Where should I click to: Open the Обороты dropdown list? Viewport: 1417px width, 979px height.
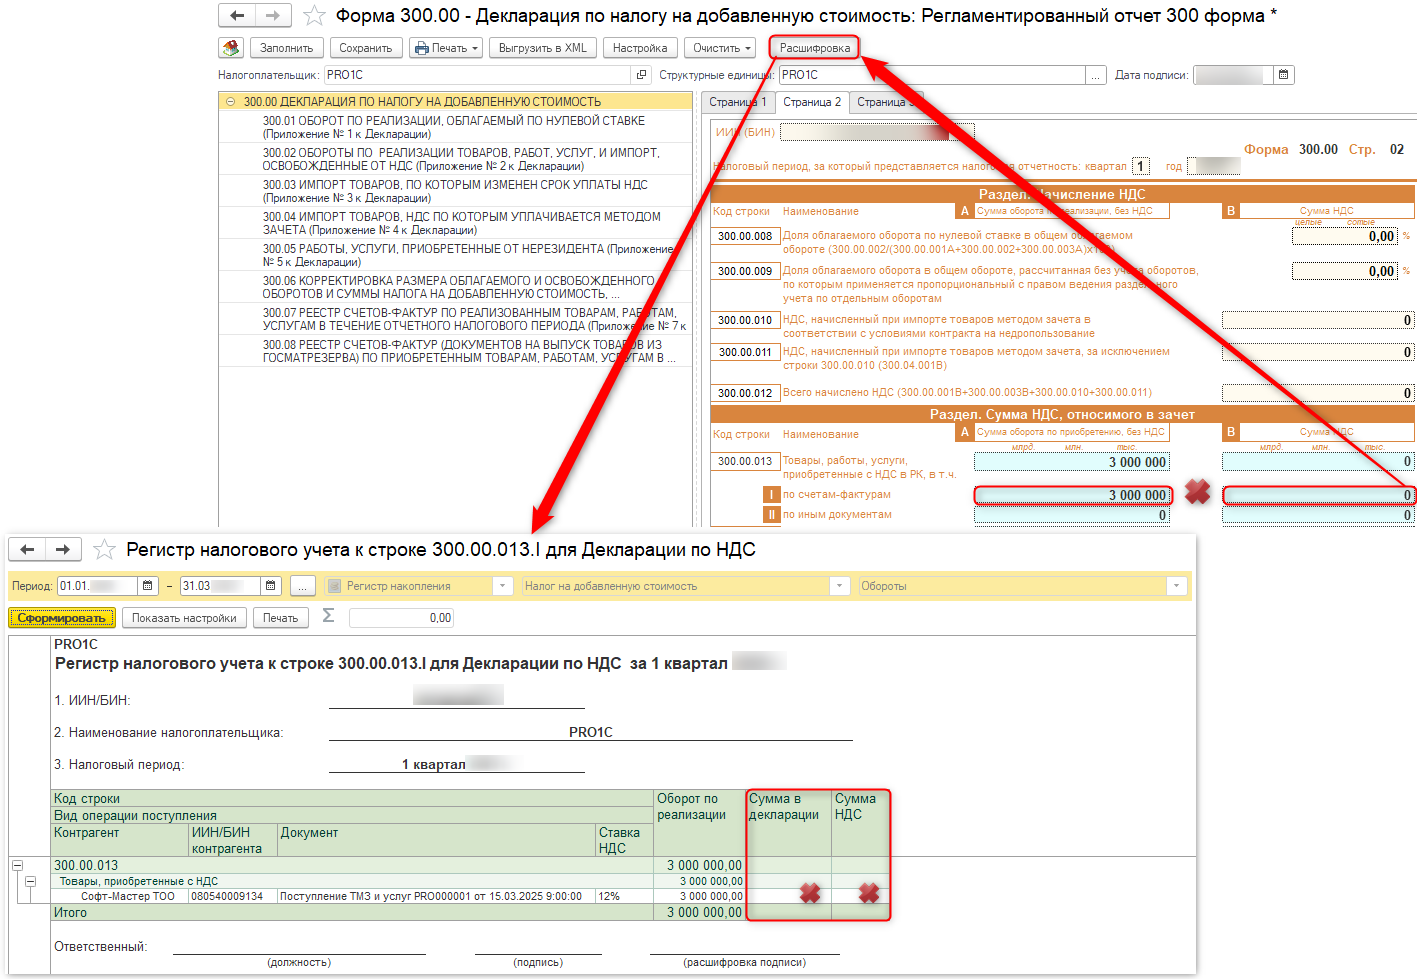click(1176, 586)
